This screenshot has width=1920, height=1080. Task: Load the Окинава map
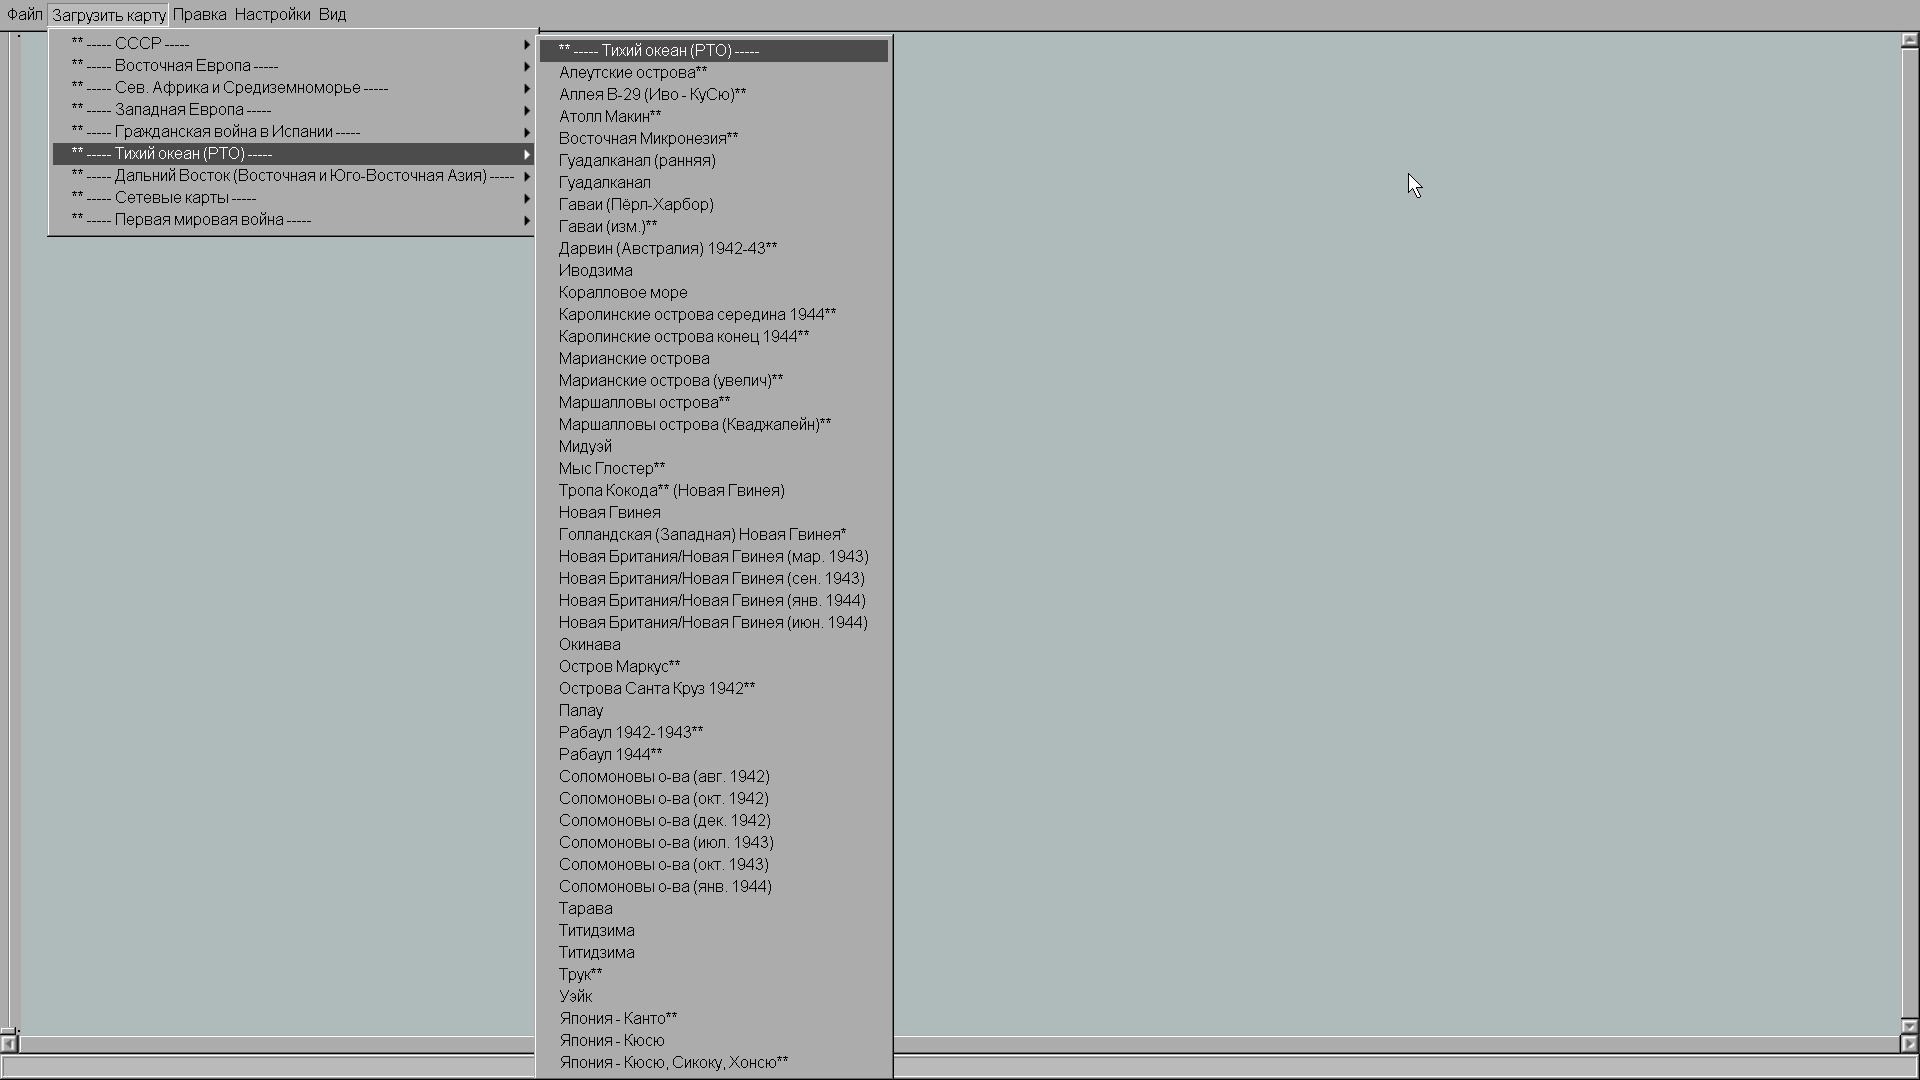[714, 645]
